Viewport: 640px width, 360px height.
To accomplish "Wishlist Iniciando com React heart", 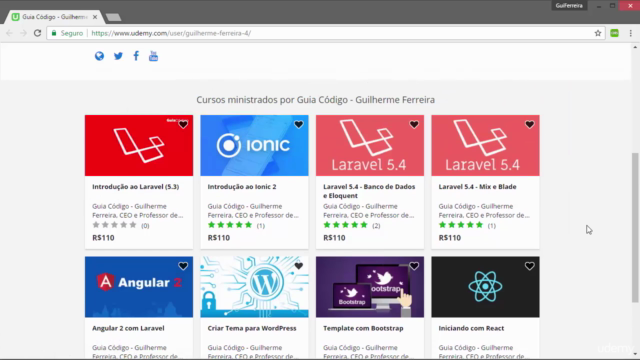I will click(x=529, y=266).
